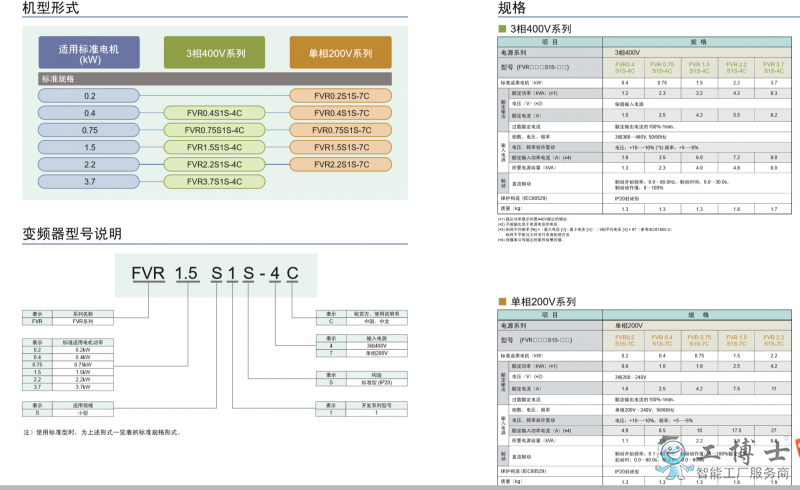Select model FVR0.75S1S-7C orange pill
Screen dimensions: 800x490
click(x=341, y=130)
